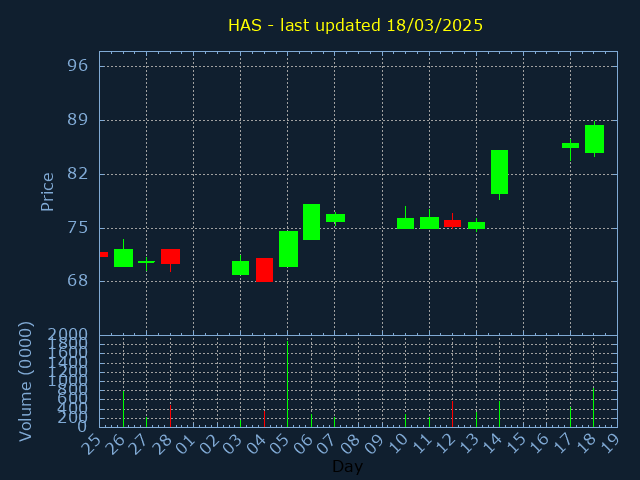This screenshot has width=640, height=480.
Task: Select day label 17 on the x-axis
Action: point(562,444)
